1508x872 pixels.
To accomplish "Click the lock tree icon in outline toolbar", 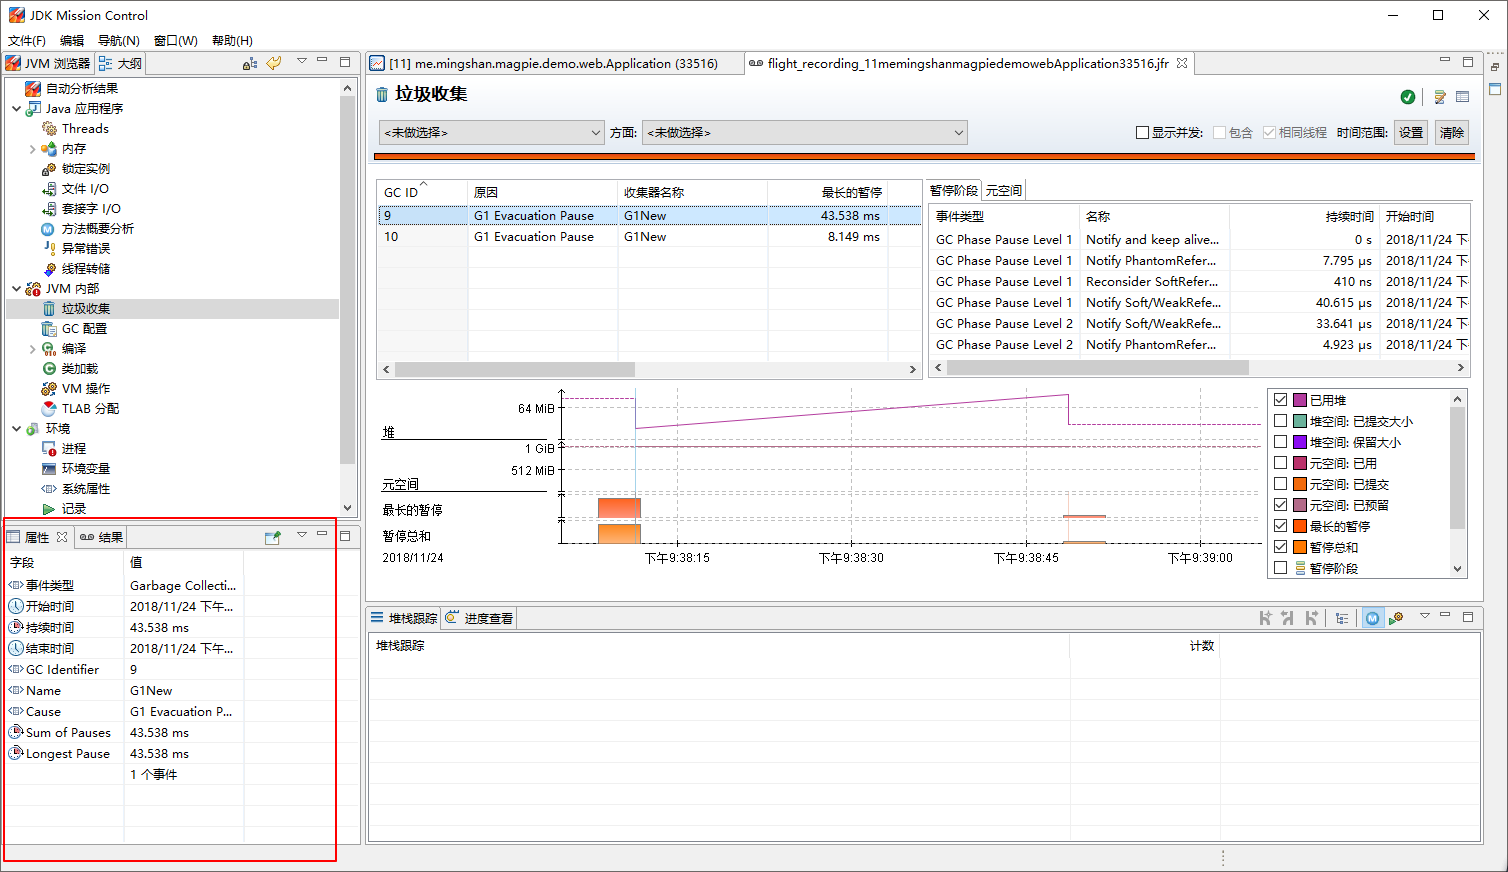I will [250, 63].
